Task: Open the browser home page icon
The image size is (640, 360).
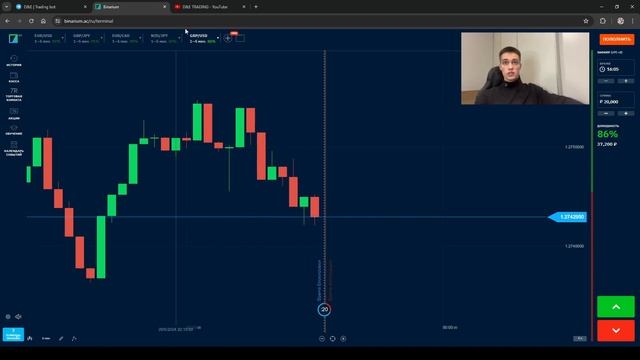Action: point(43,21)
